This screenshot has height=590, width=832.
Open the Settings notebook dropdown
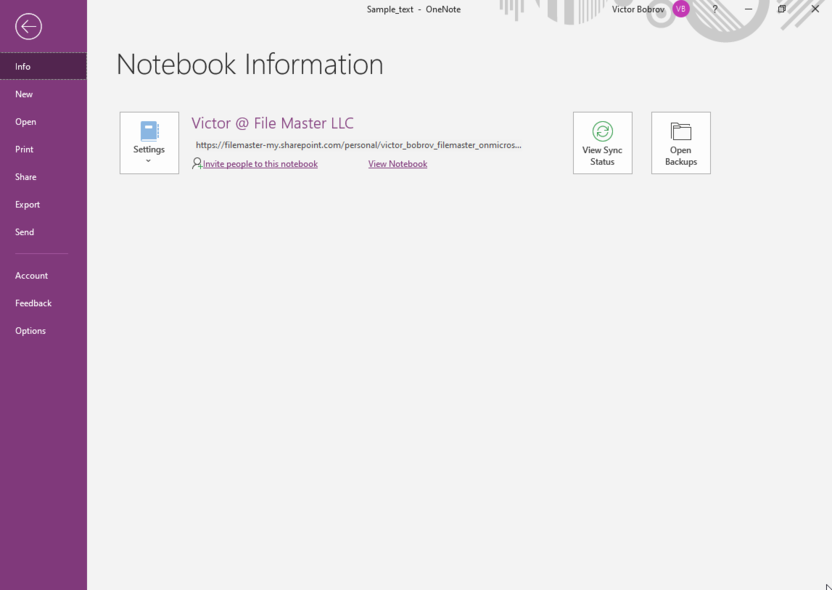pos(149,143)
